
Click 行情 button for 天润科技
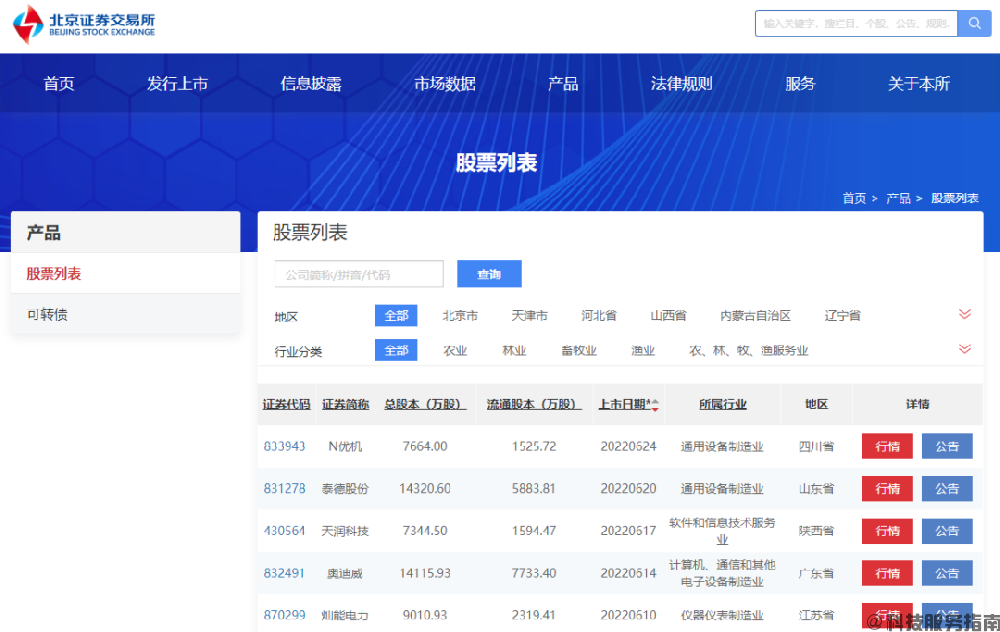point(887,531)
